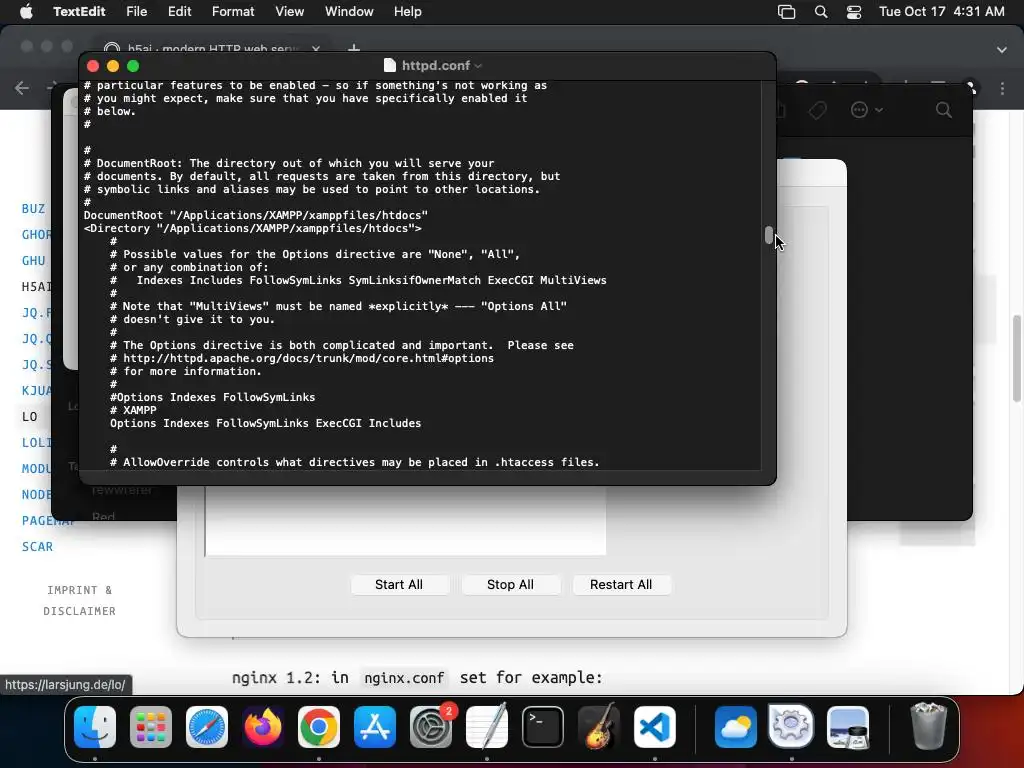Click the TextEdit icon in the Dock

[487, 727]
